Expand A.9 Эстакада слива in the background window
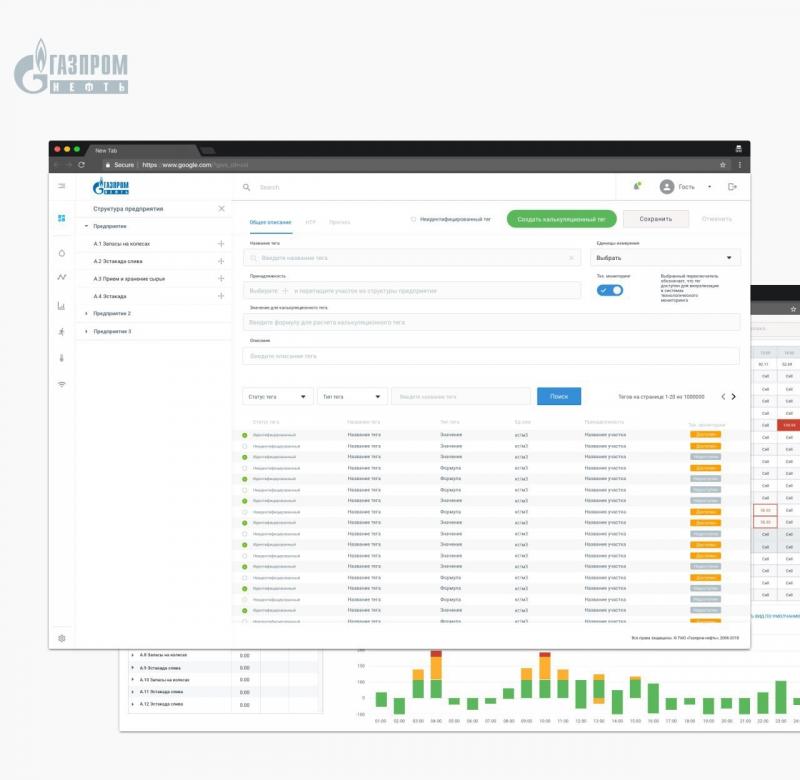Image resolution: width=800 pixels, height=780 pixels. coord(133,667)
